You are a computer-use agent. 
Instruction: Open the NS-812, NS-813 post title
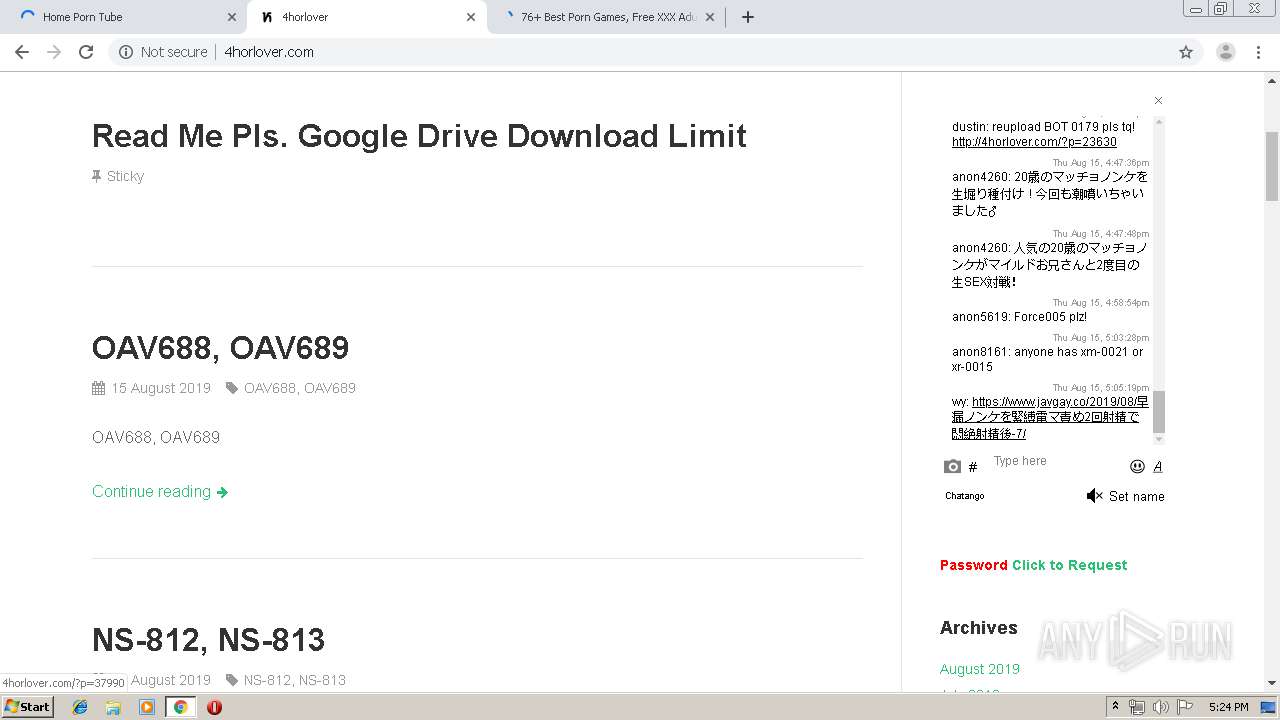[x=208, y=639]
